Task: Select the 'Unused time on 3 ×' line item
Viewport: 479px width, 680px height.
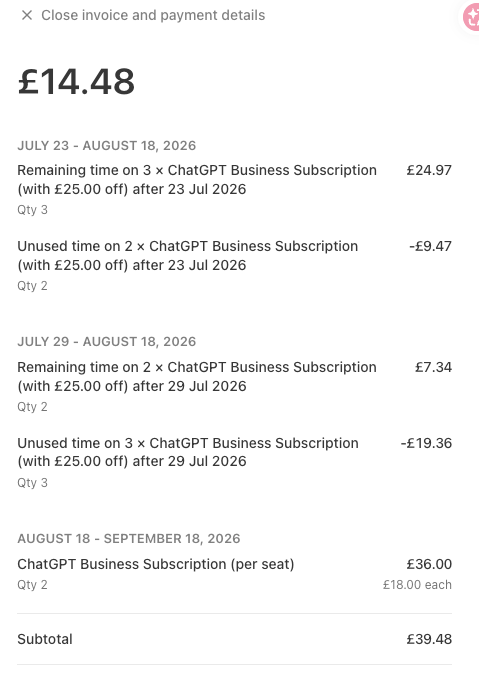Action: pyautogui.click(x=188, y=452)
